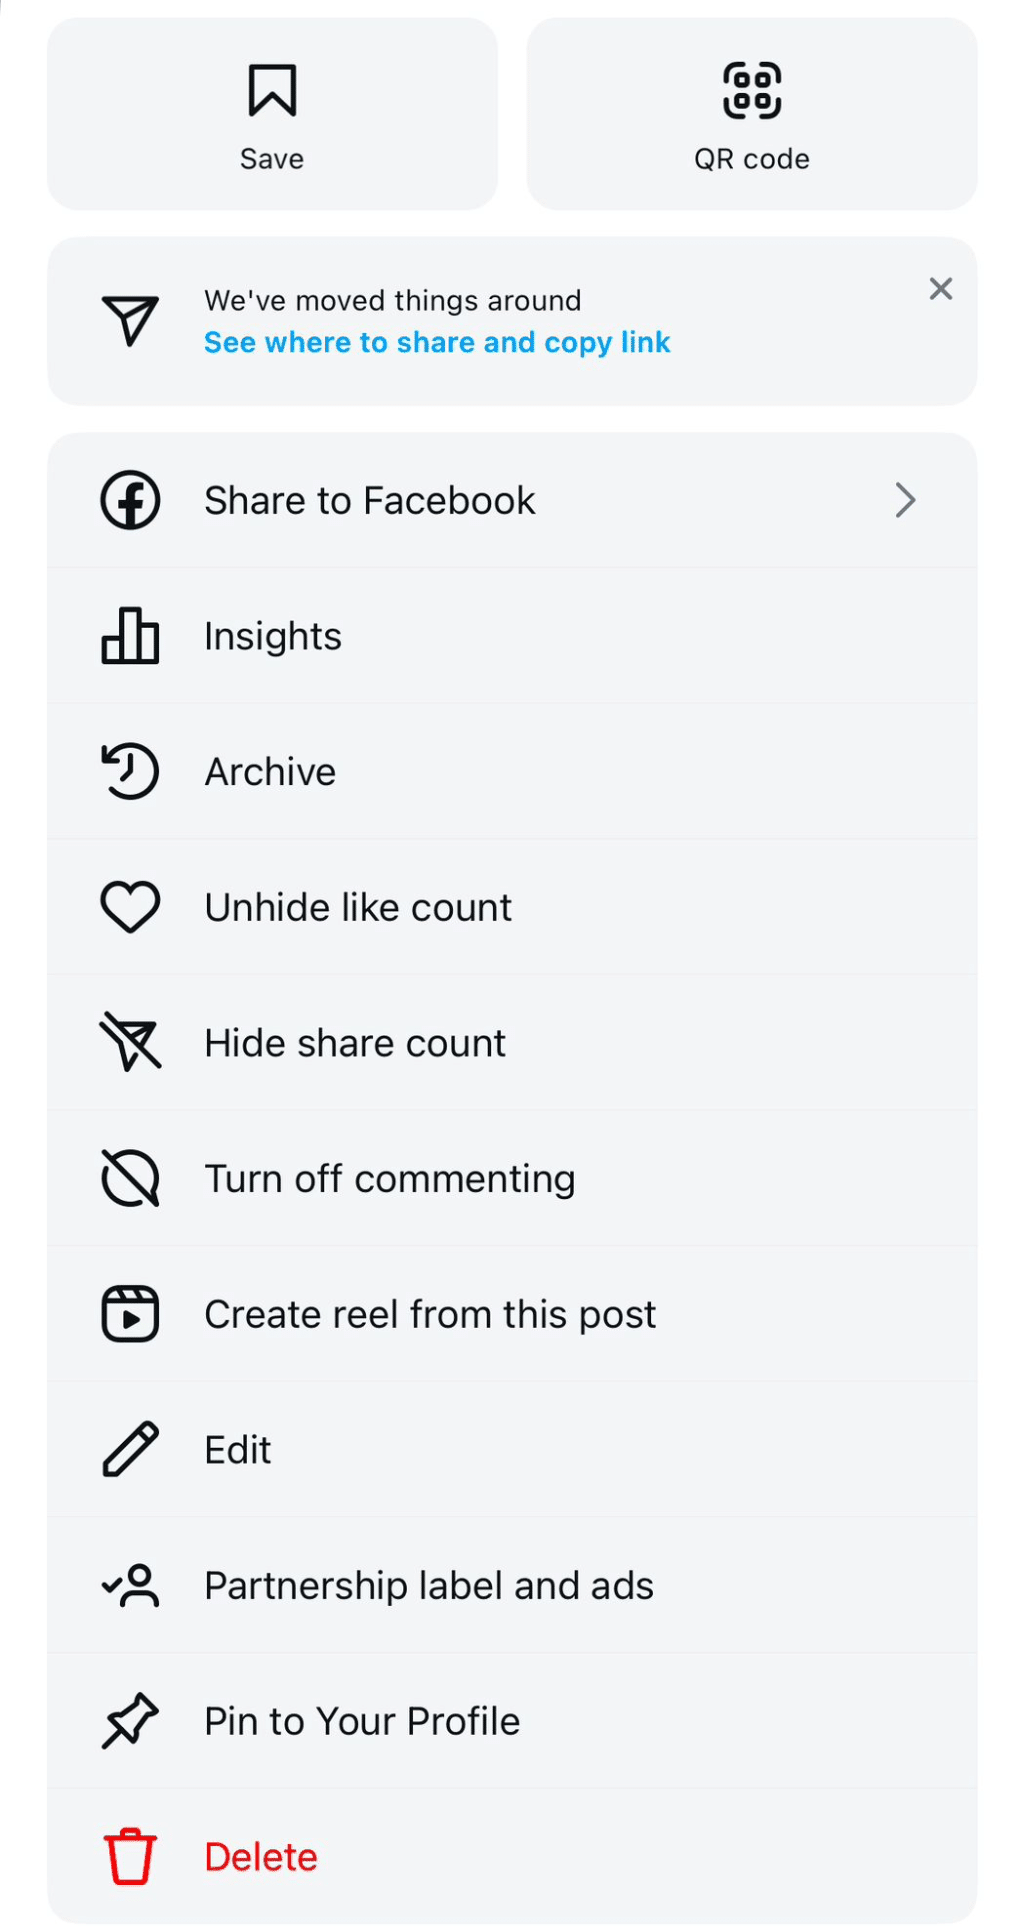
Task: Click the Reels icon for Create reel
Action: click(129, 1313)
